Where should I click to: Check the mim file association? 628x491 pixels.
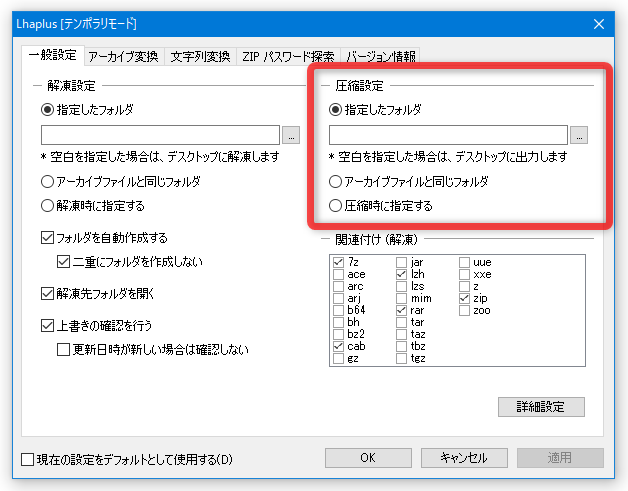coord(401,298)
